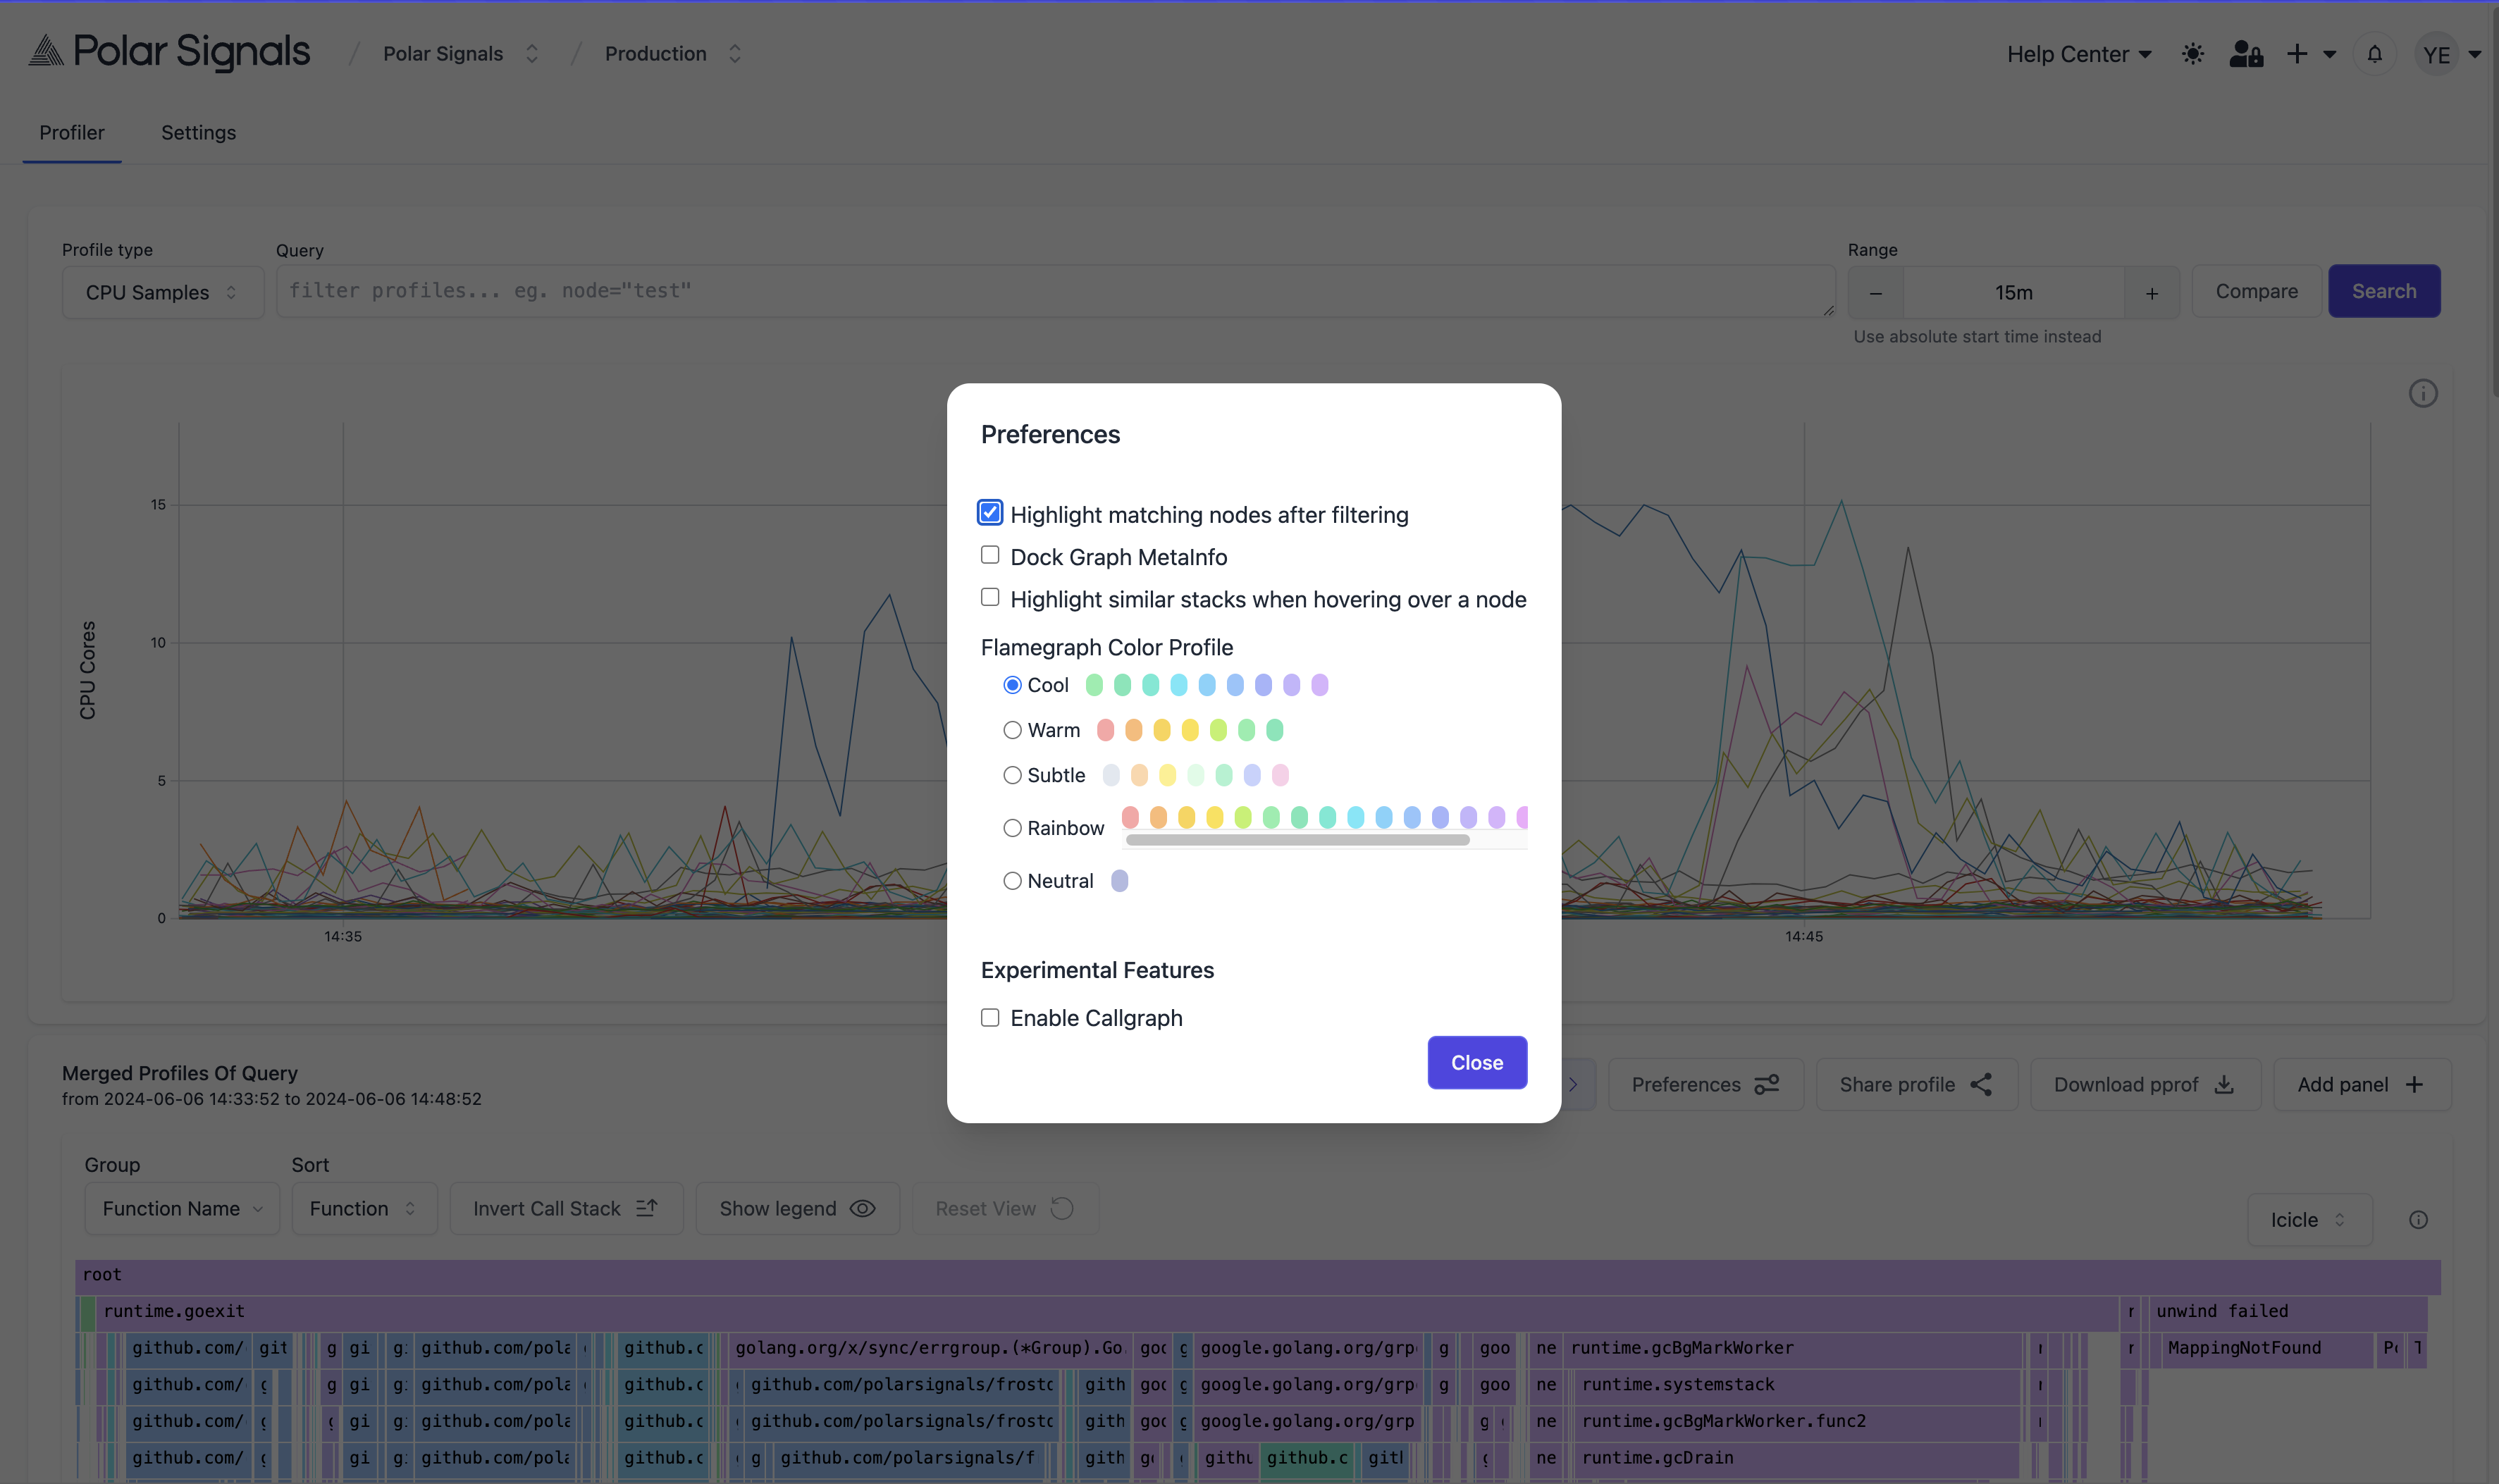
Task: Click the user management icon
Action: (2246, 54)
